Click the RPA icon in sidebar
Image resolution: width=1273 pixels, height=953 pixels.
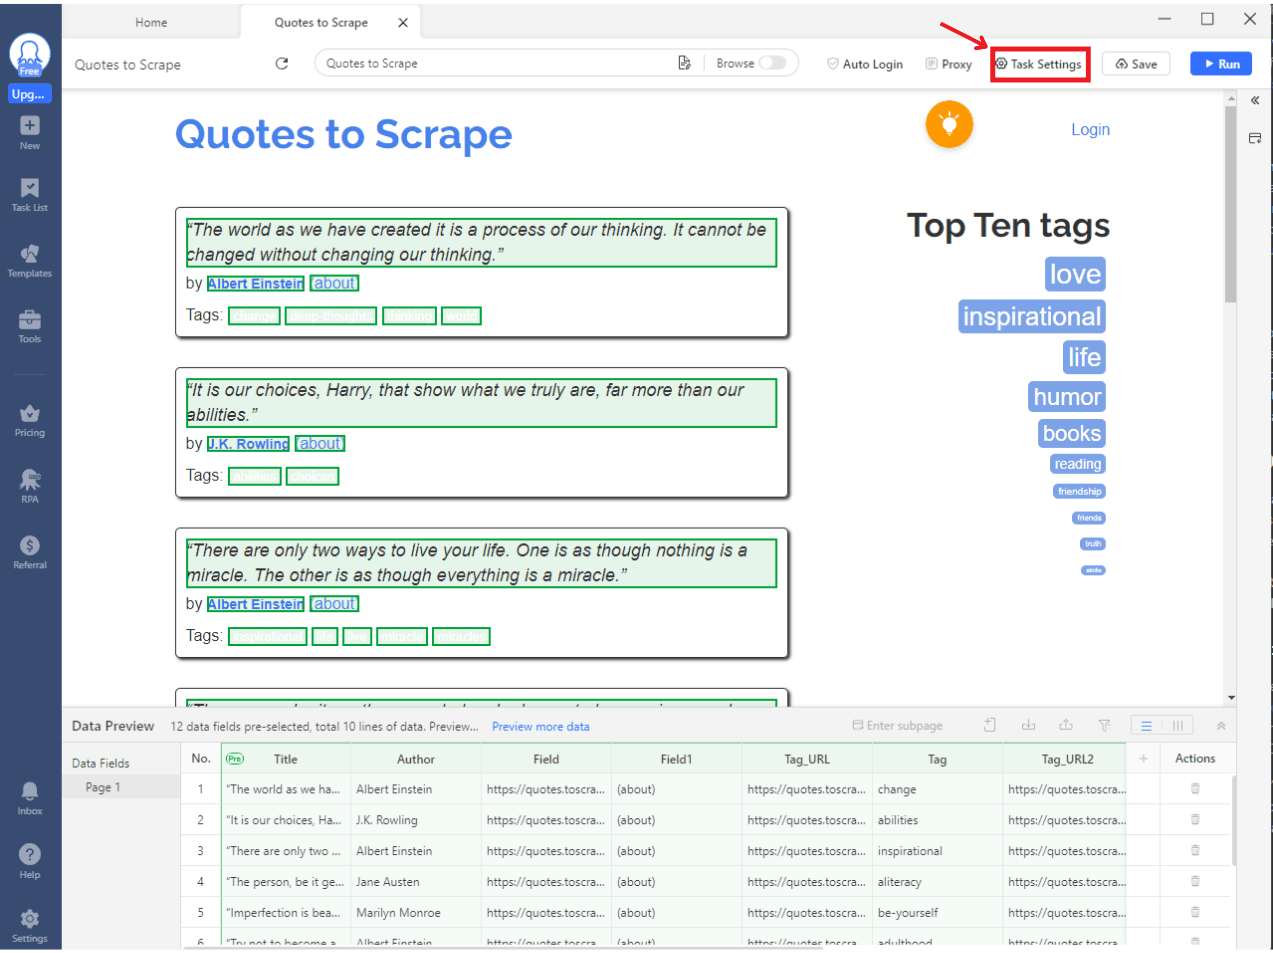pos(30,485)
